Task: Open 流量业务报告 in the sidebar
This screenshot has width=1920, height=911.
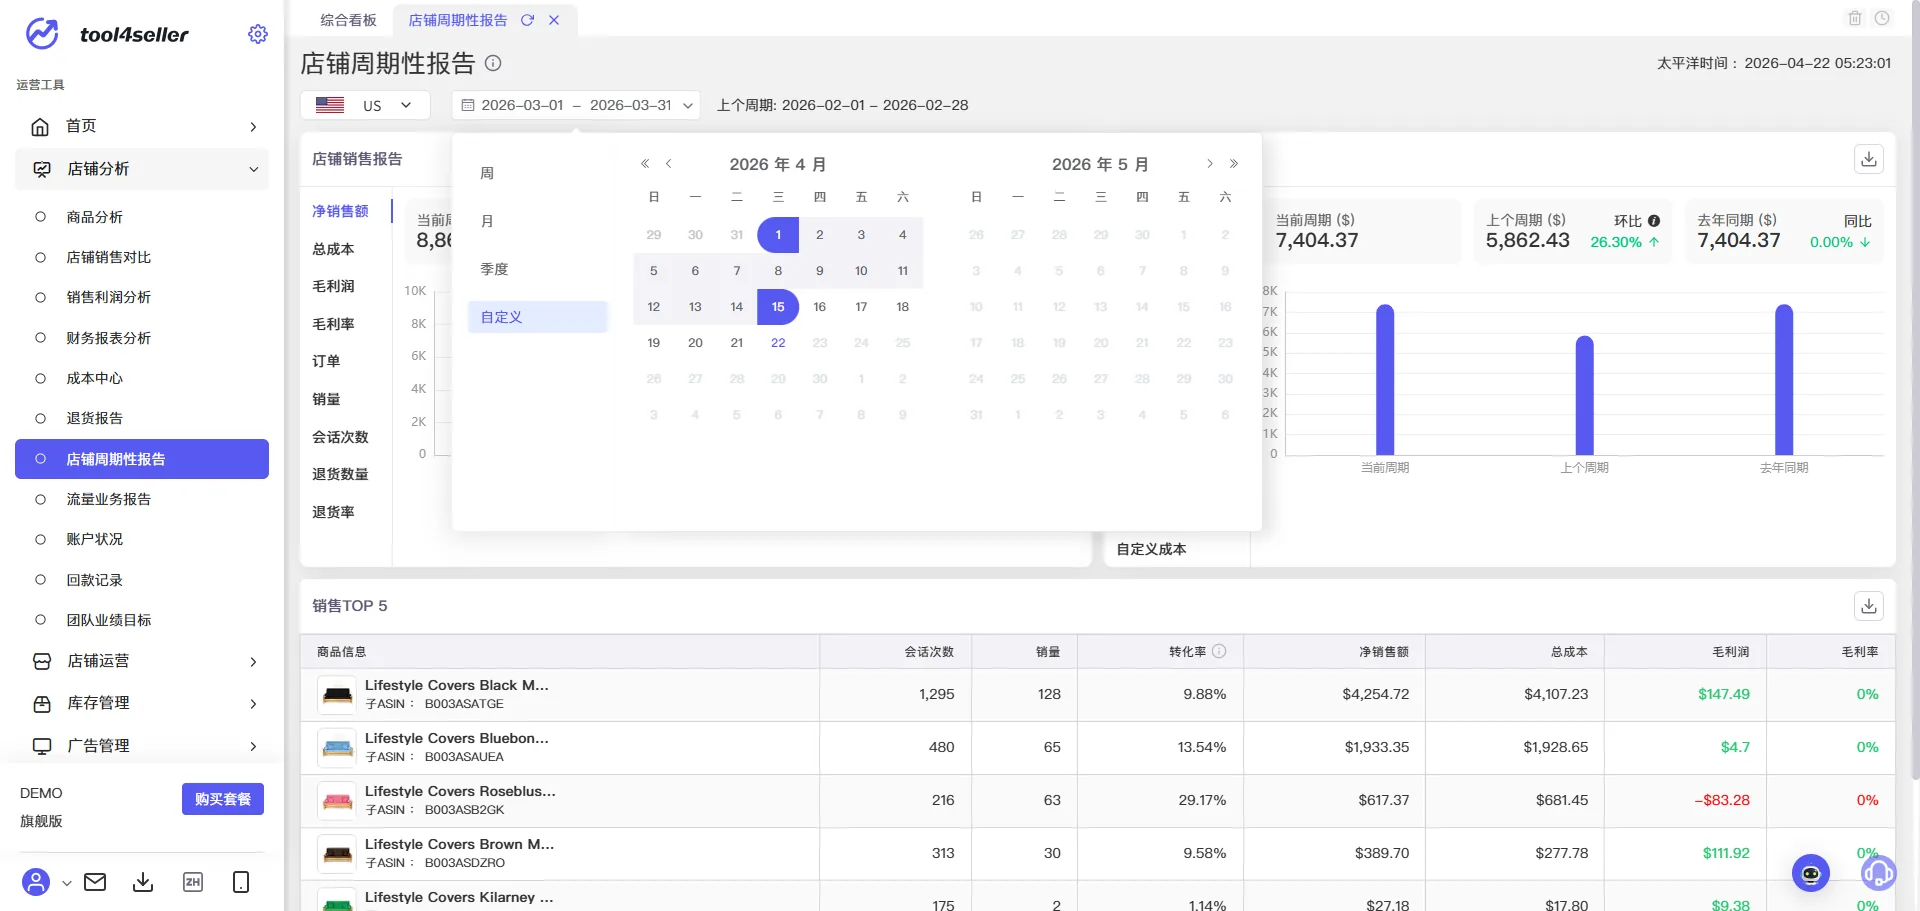Action: point(142,499)
